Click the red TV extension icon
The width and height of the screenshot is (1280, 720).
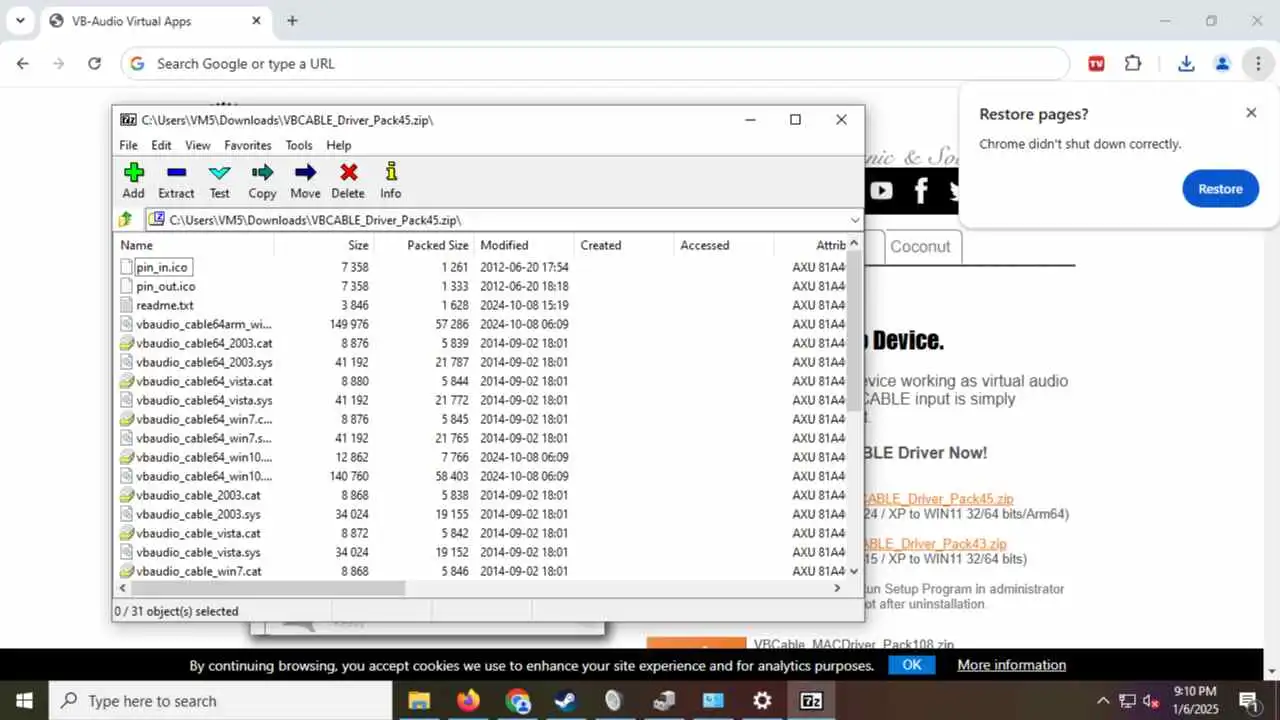(1096, 64)
